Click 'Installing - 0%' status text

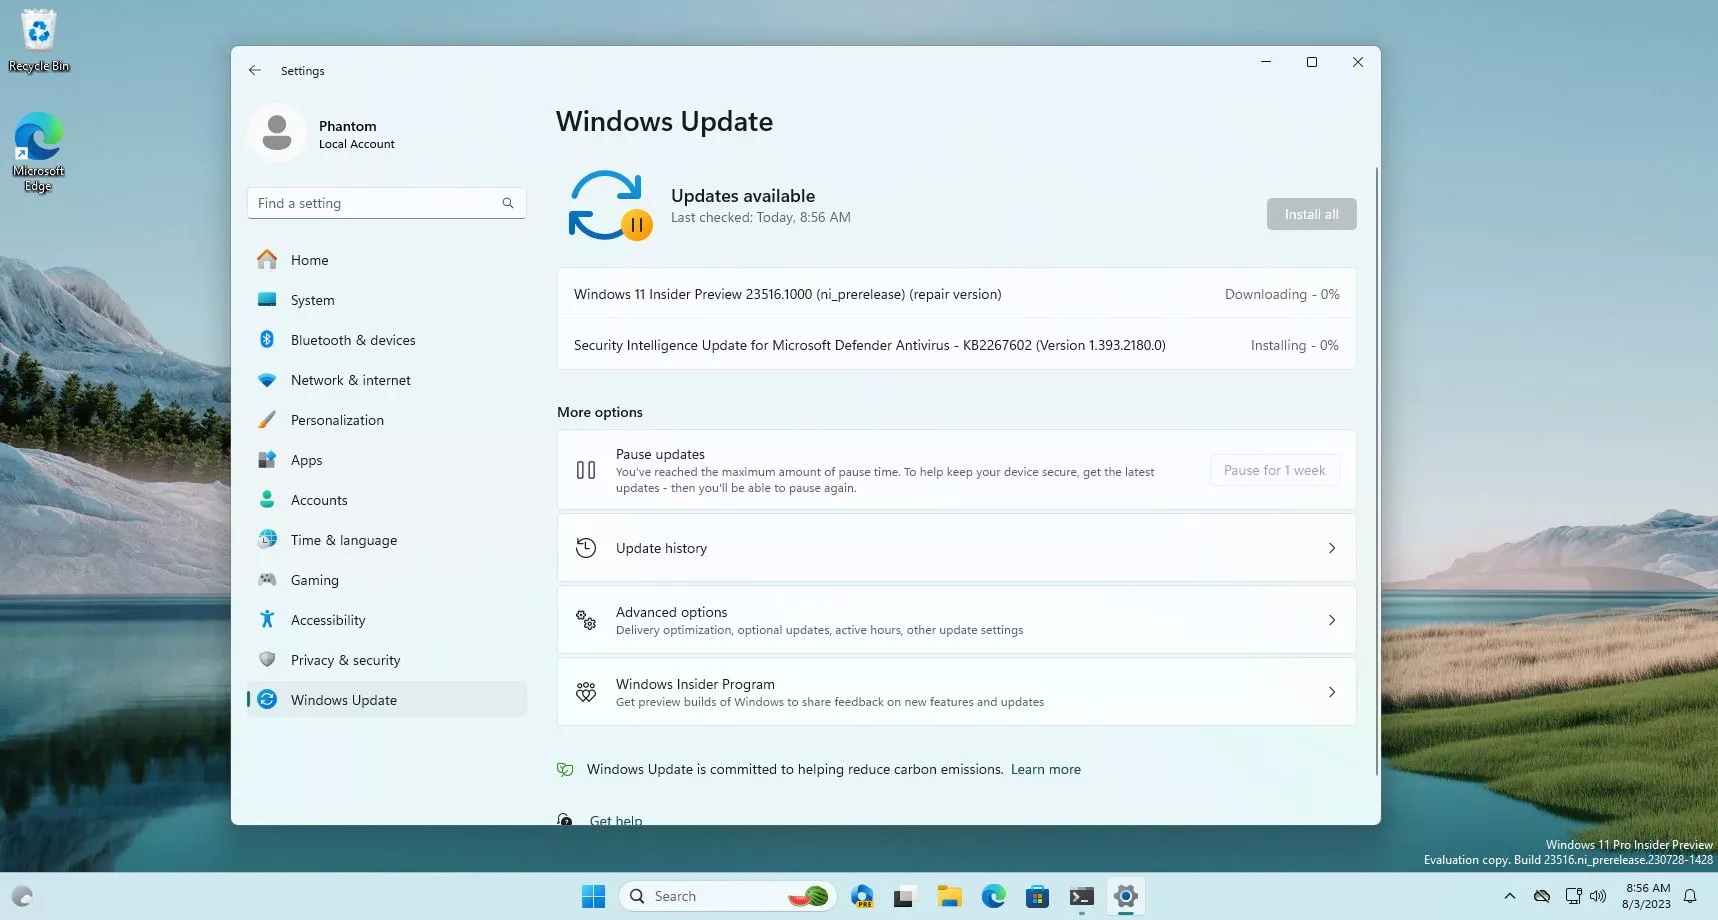[1294, 345]
